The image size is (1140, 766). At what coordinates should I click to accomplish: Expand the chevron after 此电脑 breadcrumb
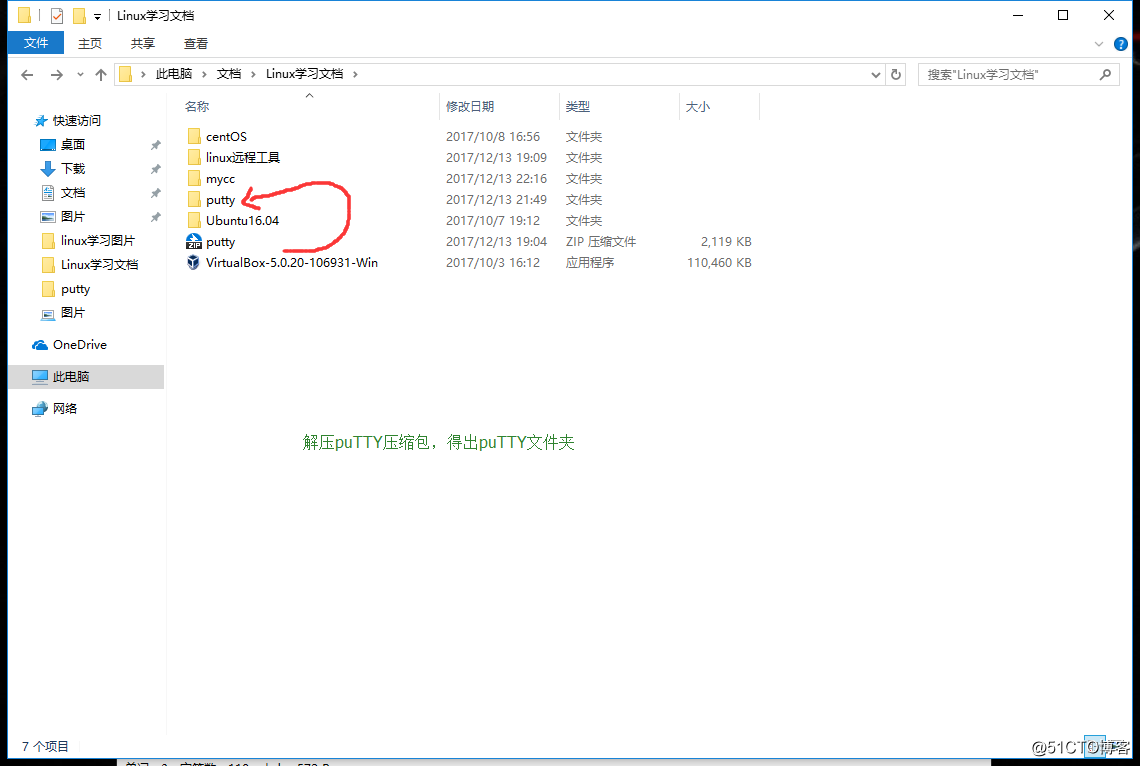[x=204, y=74]
